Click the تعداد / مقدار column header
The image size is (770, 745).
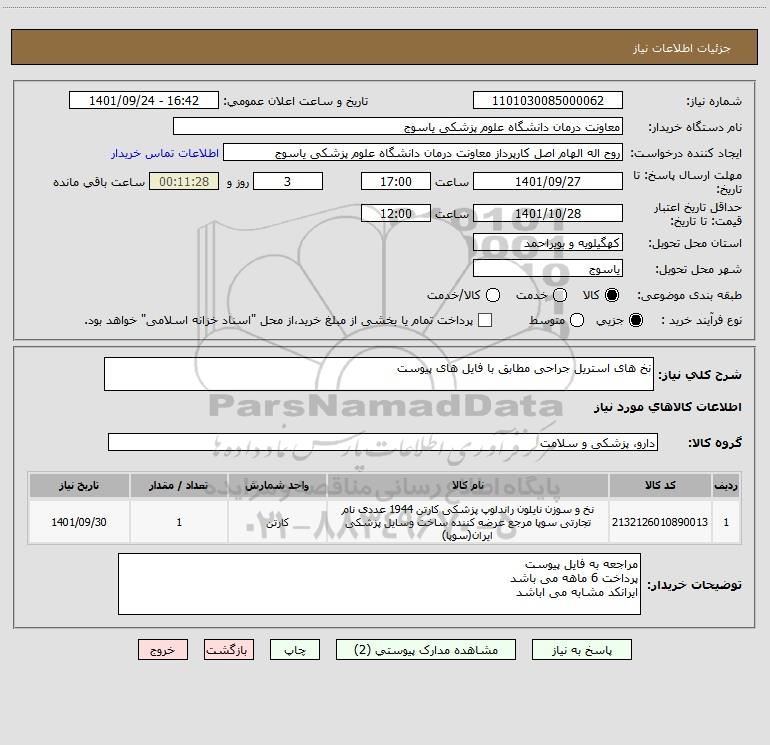[179, 485]
